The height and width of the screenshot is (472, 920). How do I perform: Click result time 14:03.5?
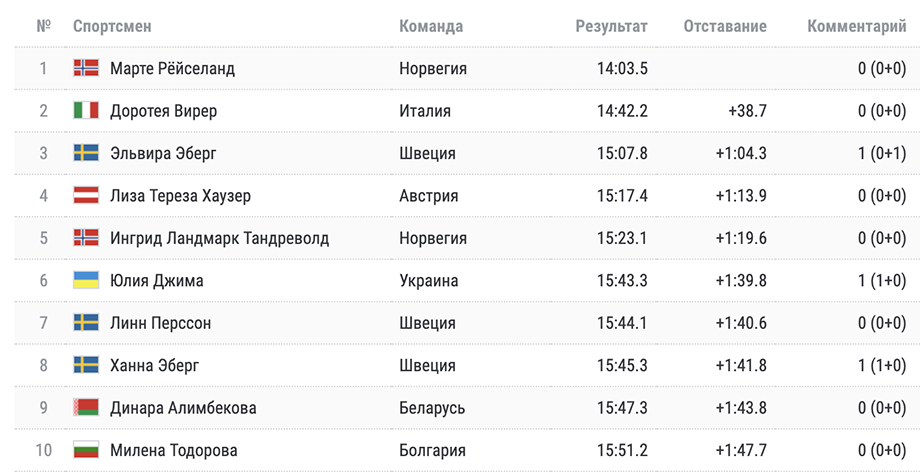[x=622, y=69]
